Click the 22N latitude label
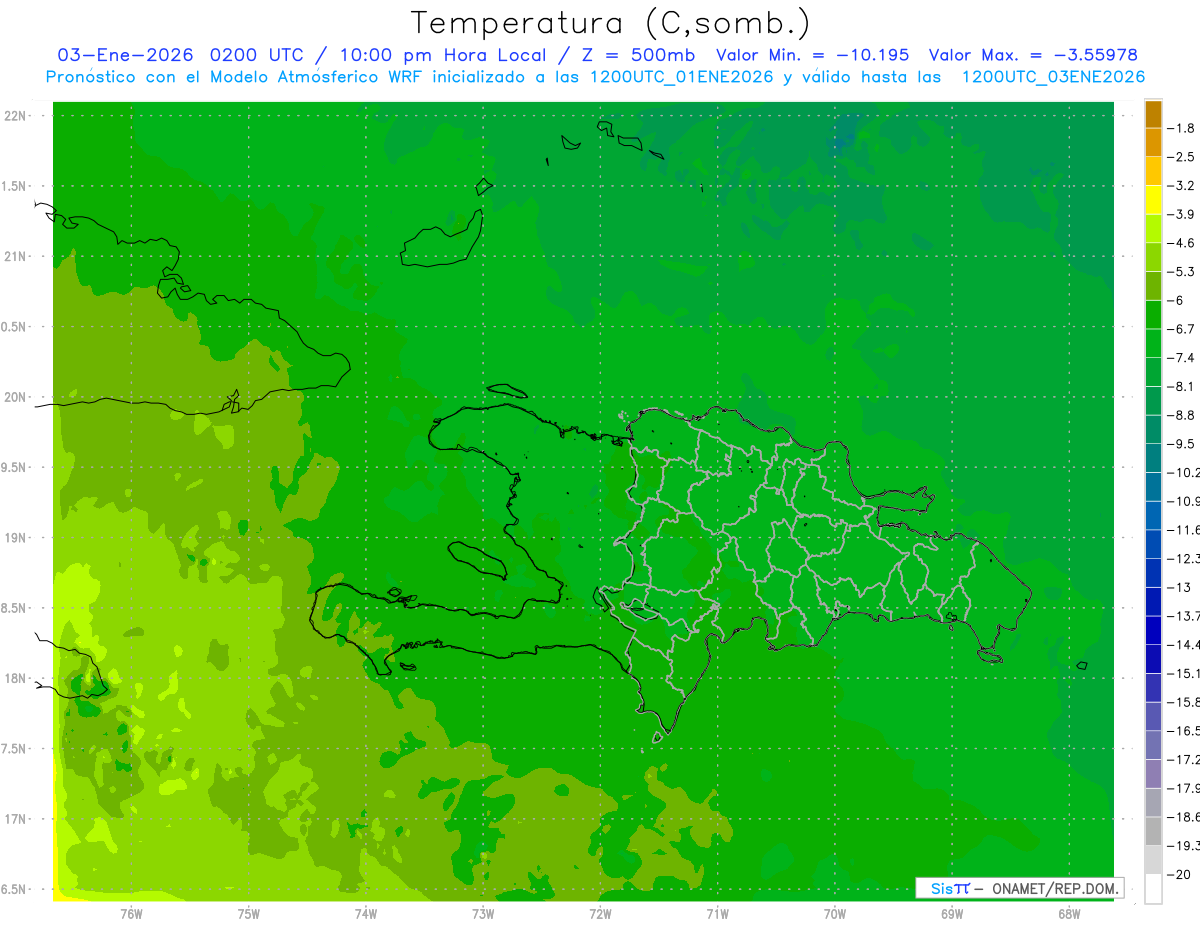Image resolution: width=1200 pixels, height=927 pixels. (x=17, y=116)
